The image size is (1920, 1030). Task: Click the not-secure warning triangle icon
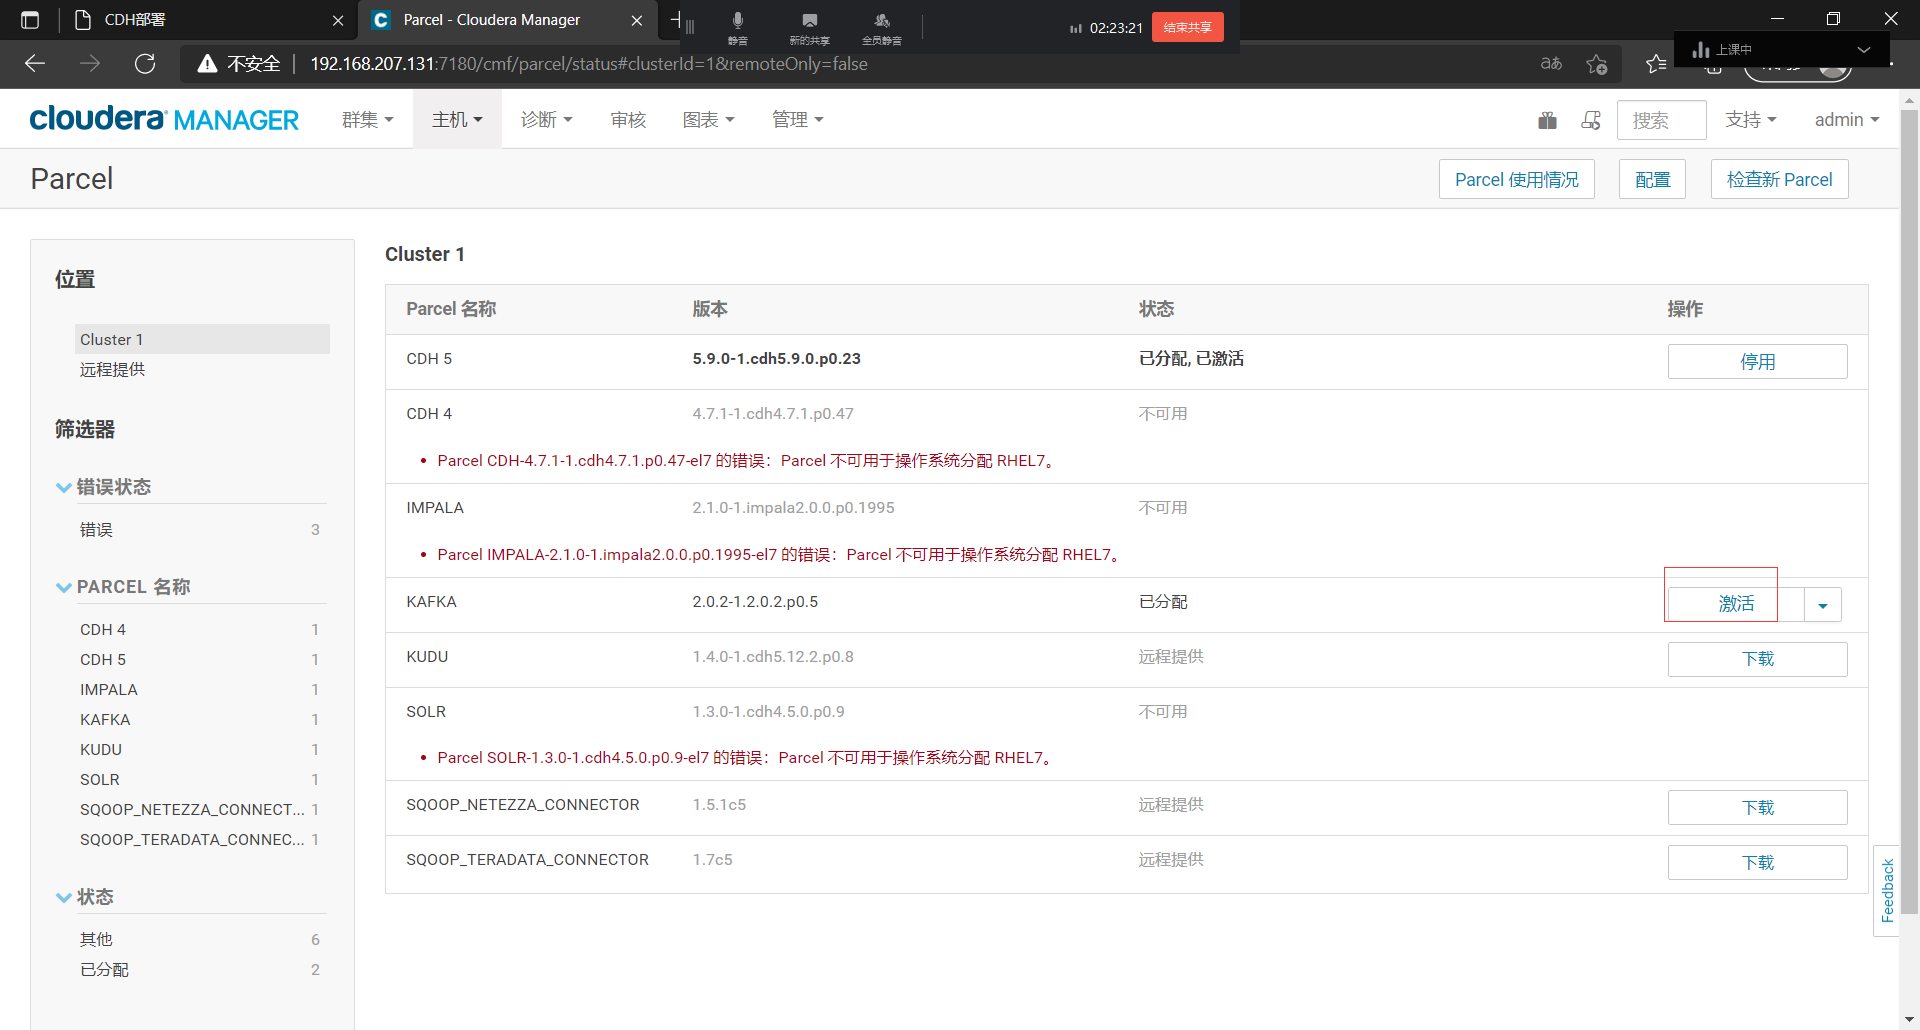click(x=207, y=64)
